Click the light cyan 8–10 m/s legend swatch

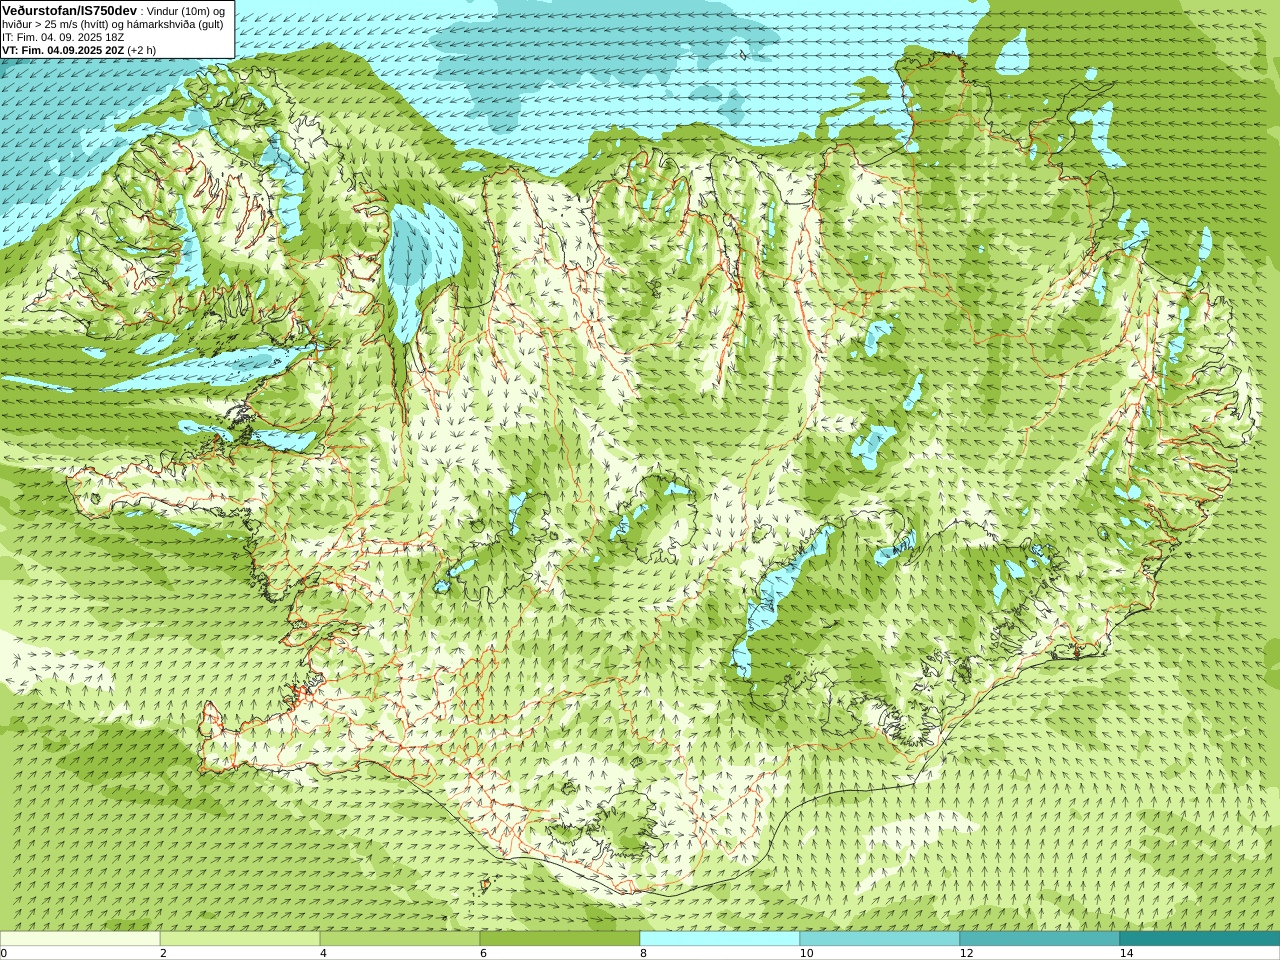pyautogui.click(x=720, y=939)
